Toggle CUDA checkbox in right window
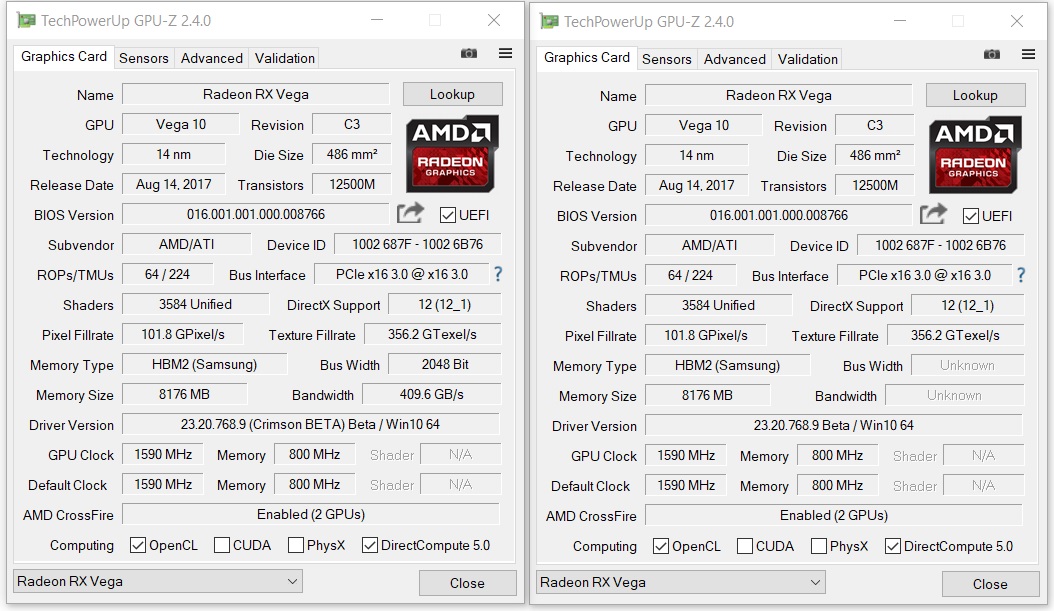This screenshot has height=611, width=1054. click(745, 546)
